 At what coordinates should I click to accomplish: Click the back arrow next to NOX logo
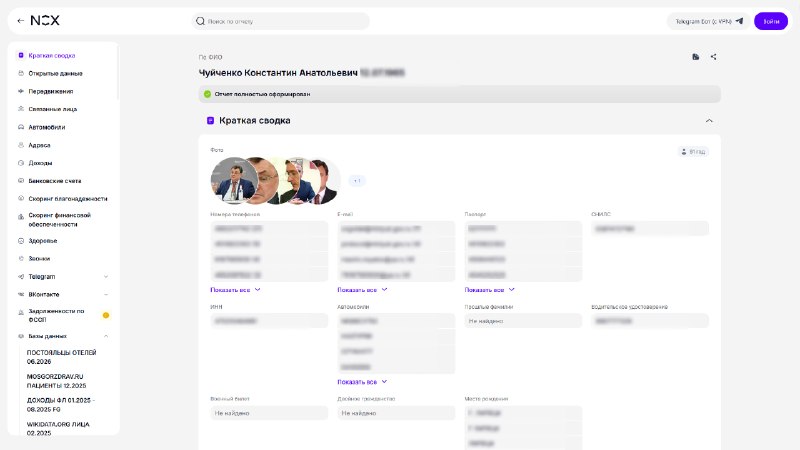20,21
